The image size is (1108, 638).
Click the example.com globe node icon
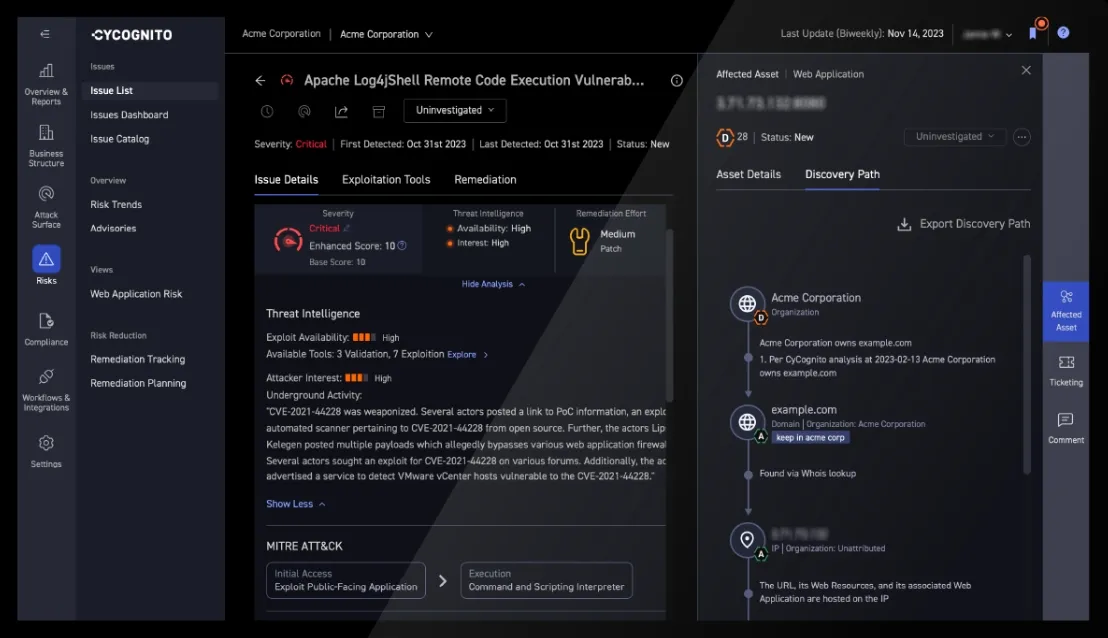point(747,422)
